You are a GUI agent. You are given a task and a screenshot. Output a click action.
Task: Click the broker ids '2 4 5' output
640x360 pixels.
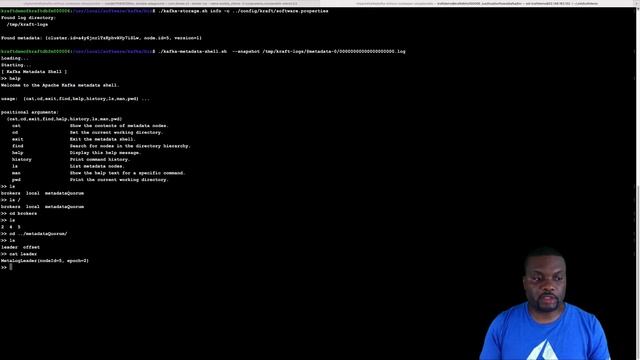(x=11, y=227)
